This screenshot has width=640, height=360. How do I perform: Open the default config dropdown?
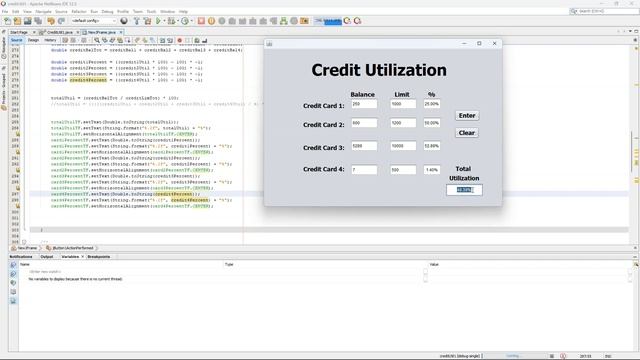point(94,21)
